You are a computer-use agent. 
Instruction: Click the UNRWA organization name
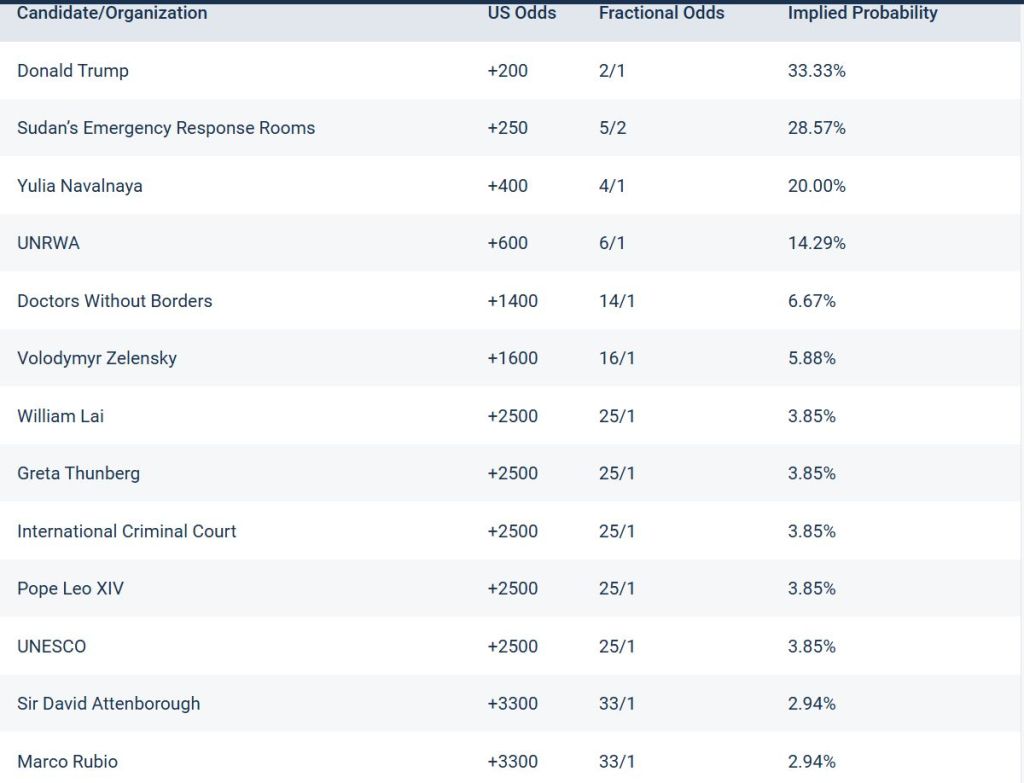click(x=48, y=243)
